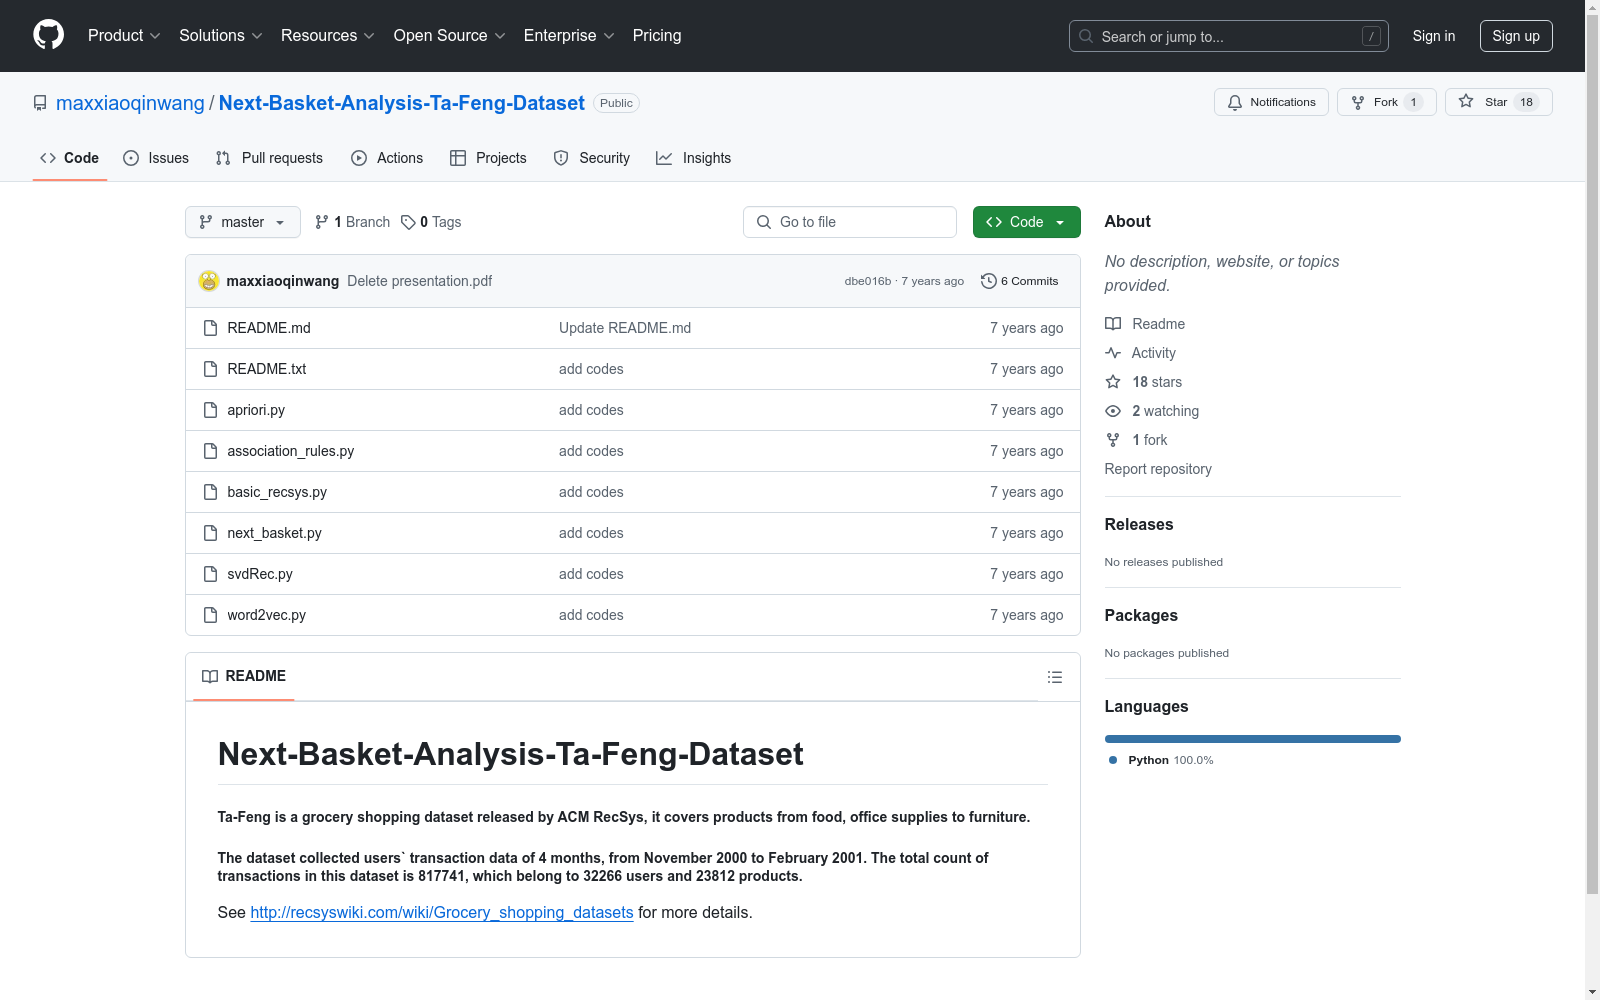Click the Python language bar
This screenshot has height=1000, width=1600.
(x=1253, y=739)
